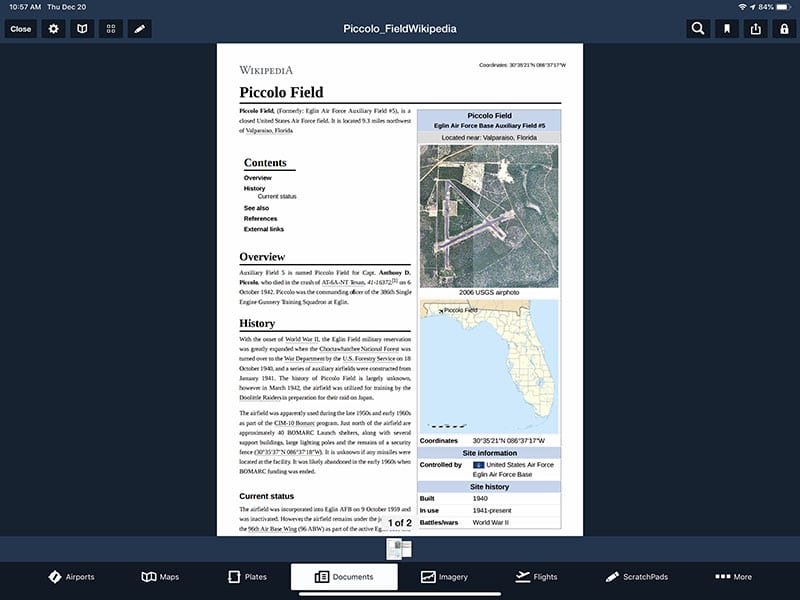Viewport: 800px width, 600px height.
Task: Tap coordinates text at page top
Action: (x=522, y=65)
